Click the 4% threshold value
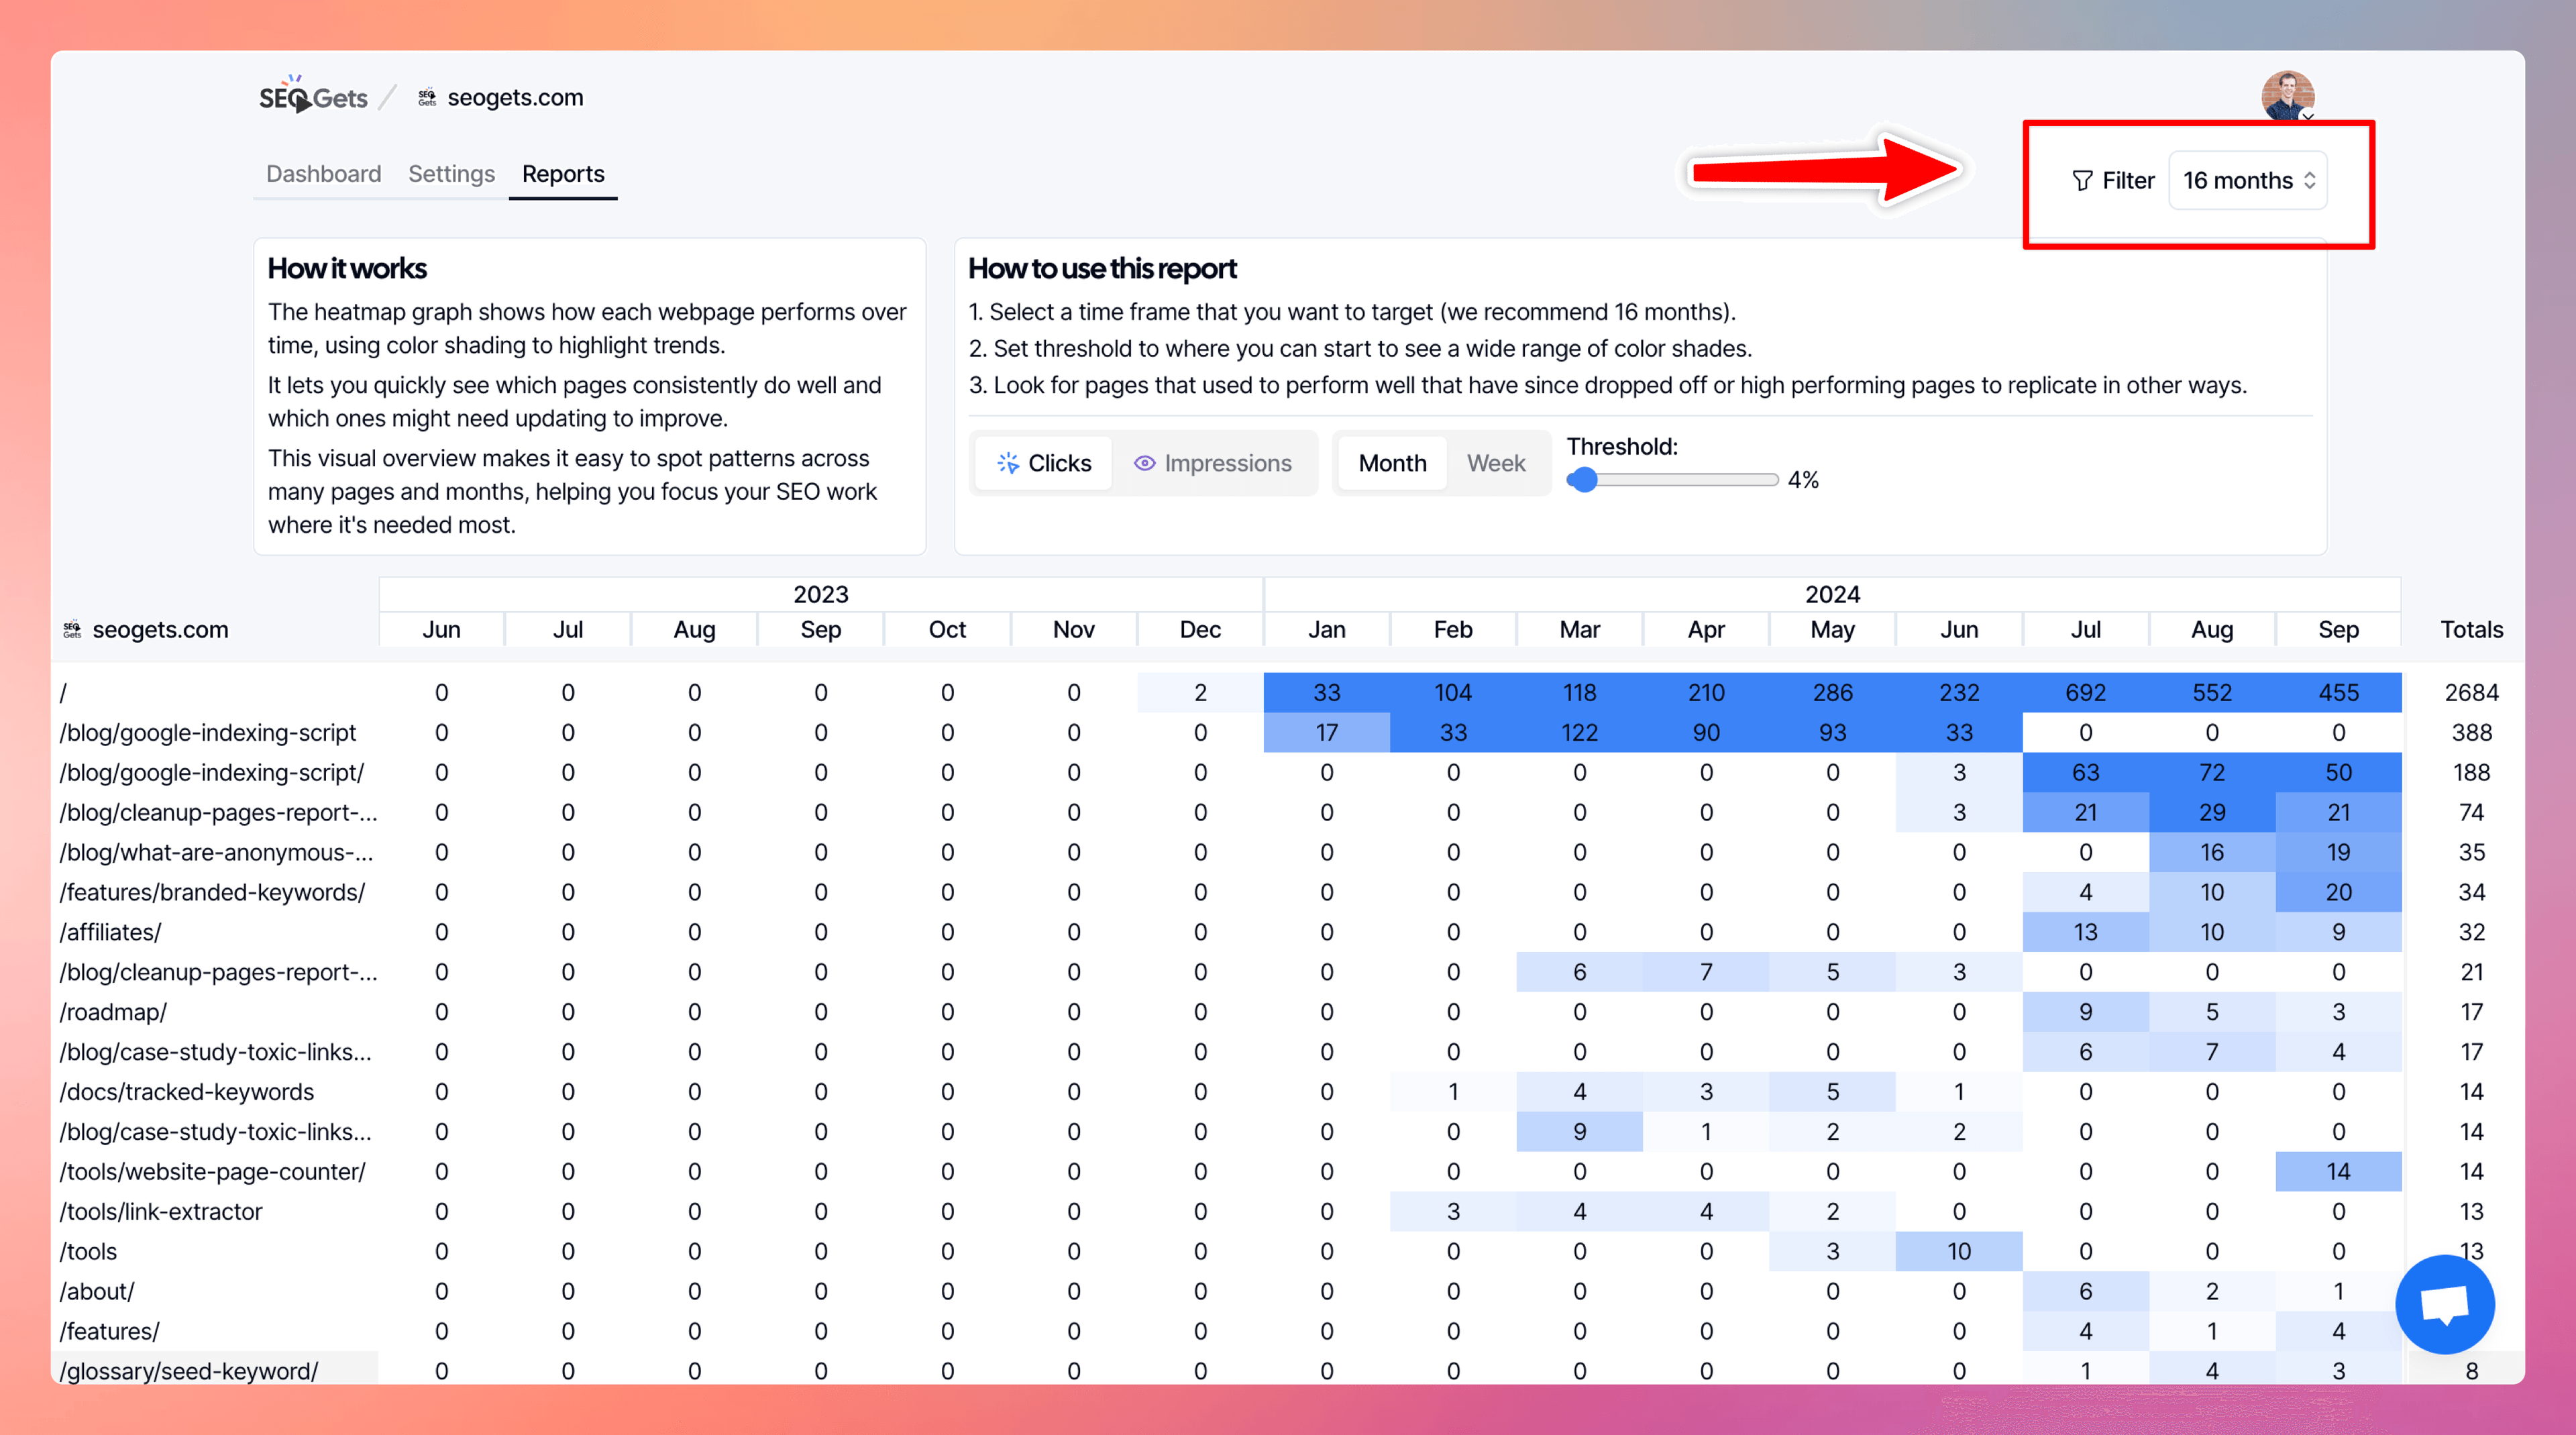Screen dimensions: 2576x1435 pos(1803,480)
